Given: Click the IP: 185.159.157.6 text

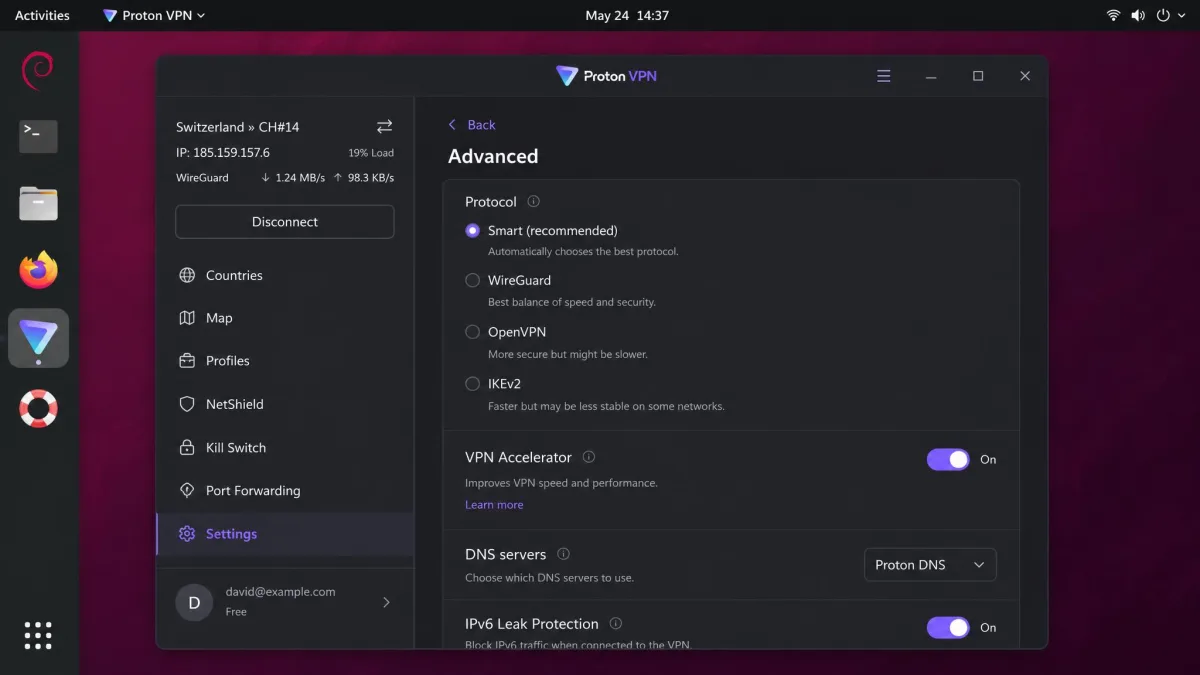Looking at the screenshot, I should click(x=223, y=153).
